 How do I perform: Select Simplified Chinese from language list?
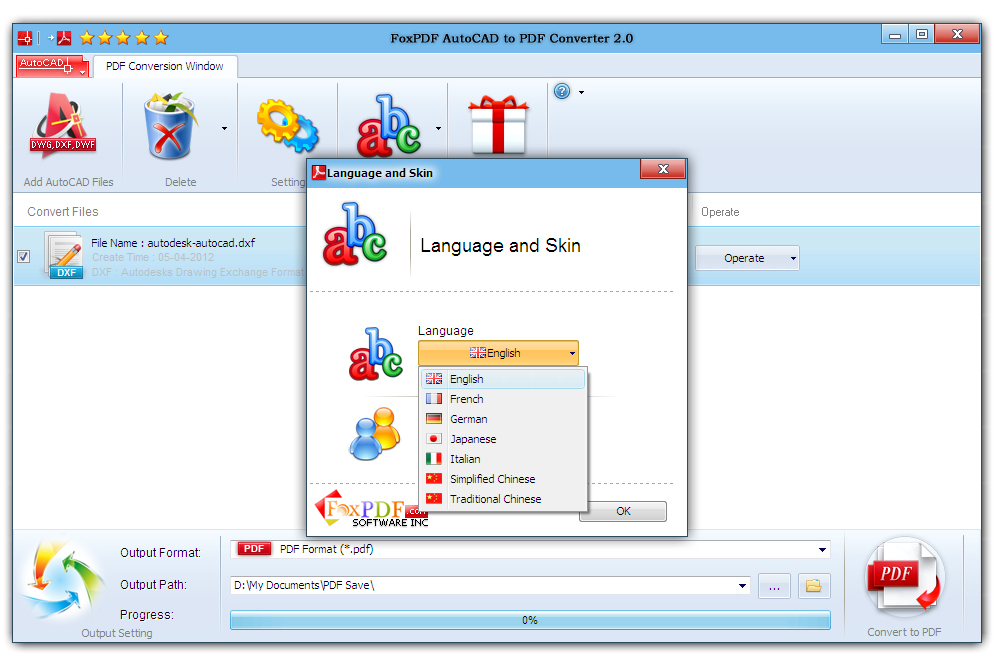tap(503, 479)
